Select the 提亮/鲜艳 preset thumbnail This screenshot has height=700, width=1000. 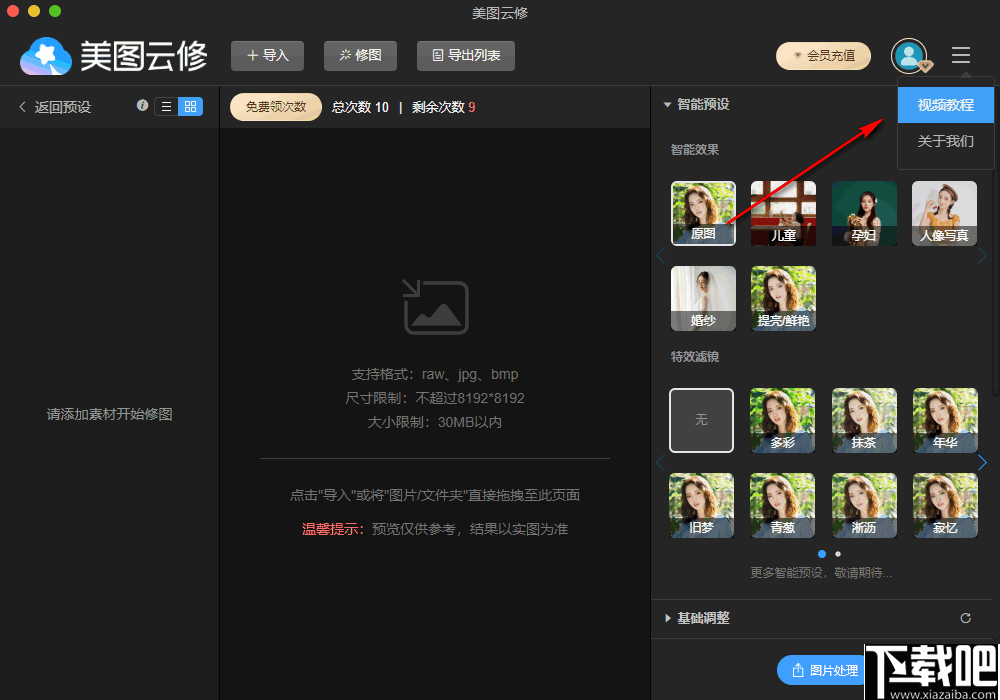783,298
